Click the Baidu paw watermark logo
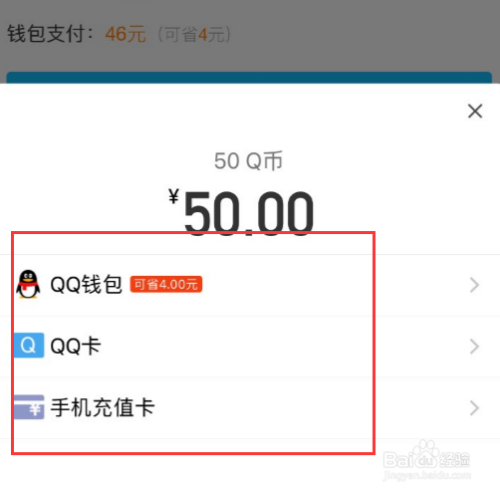Screen dimensions: 500x493 (426, 455)
